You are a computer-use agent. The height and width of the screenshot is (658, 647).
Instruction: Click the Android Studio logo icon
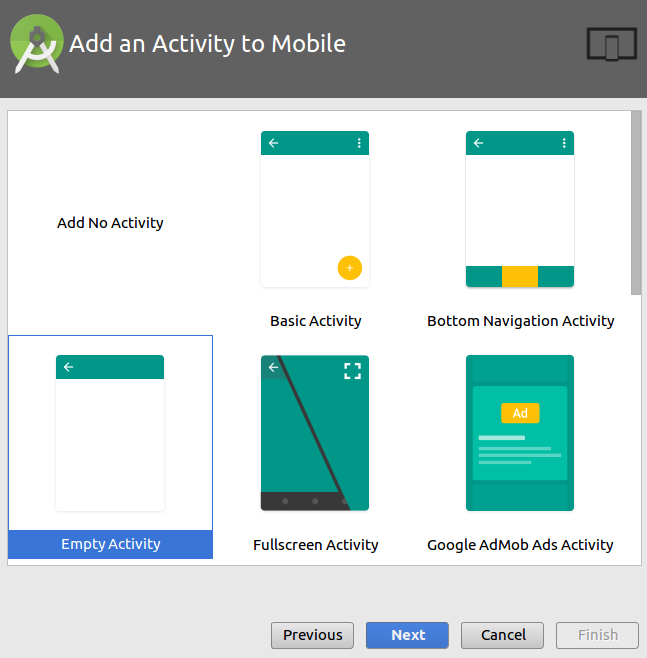click(x=36, y=45)
